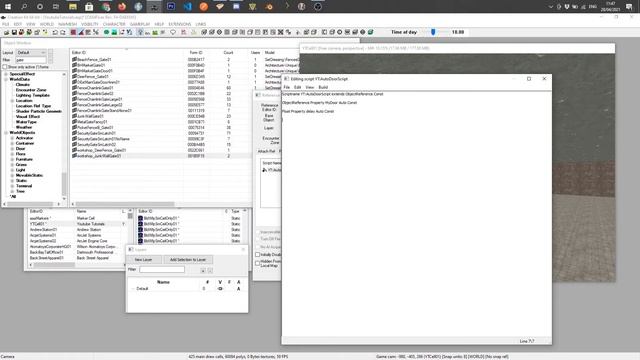Open taskbar search
Screen dimensions: 640x360
point(24,7)
